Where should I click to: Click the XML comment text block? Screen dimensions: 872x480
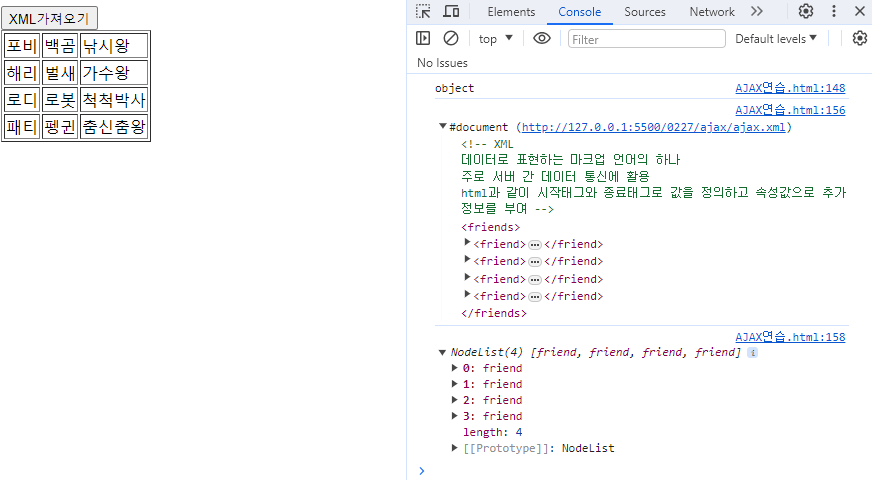[653, 176]
